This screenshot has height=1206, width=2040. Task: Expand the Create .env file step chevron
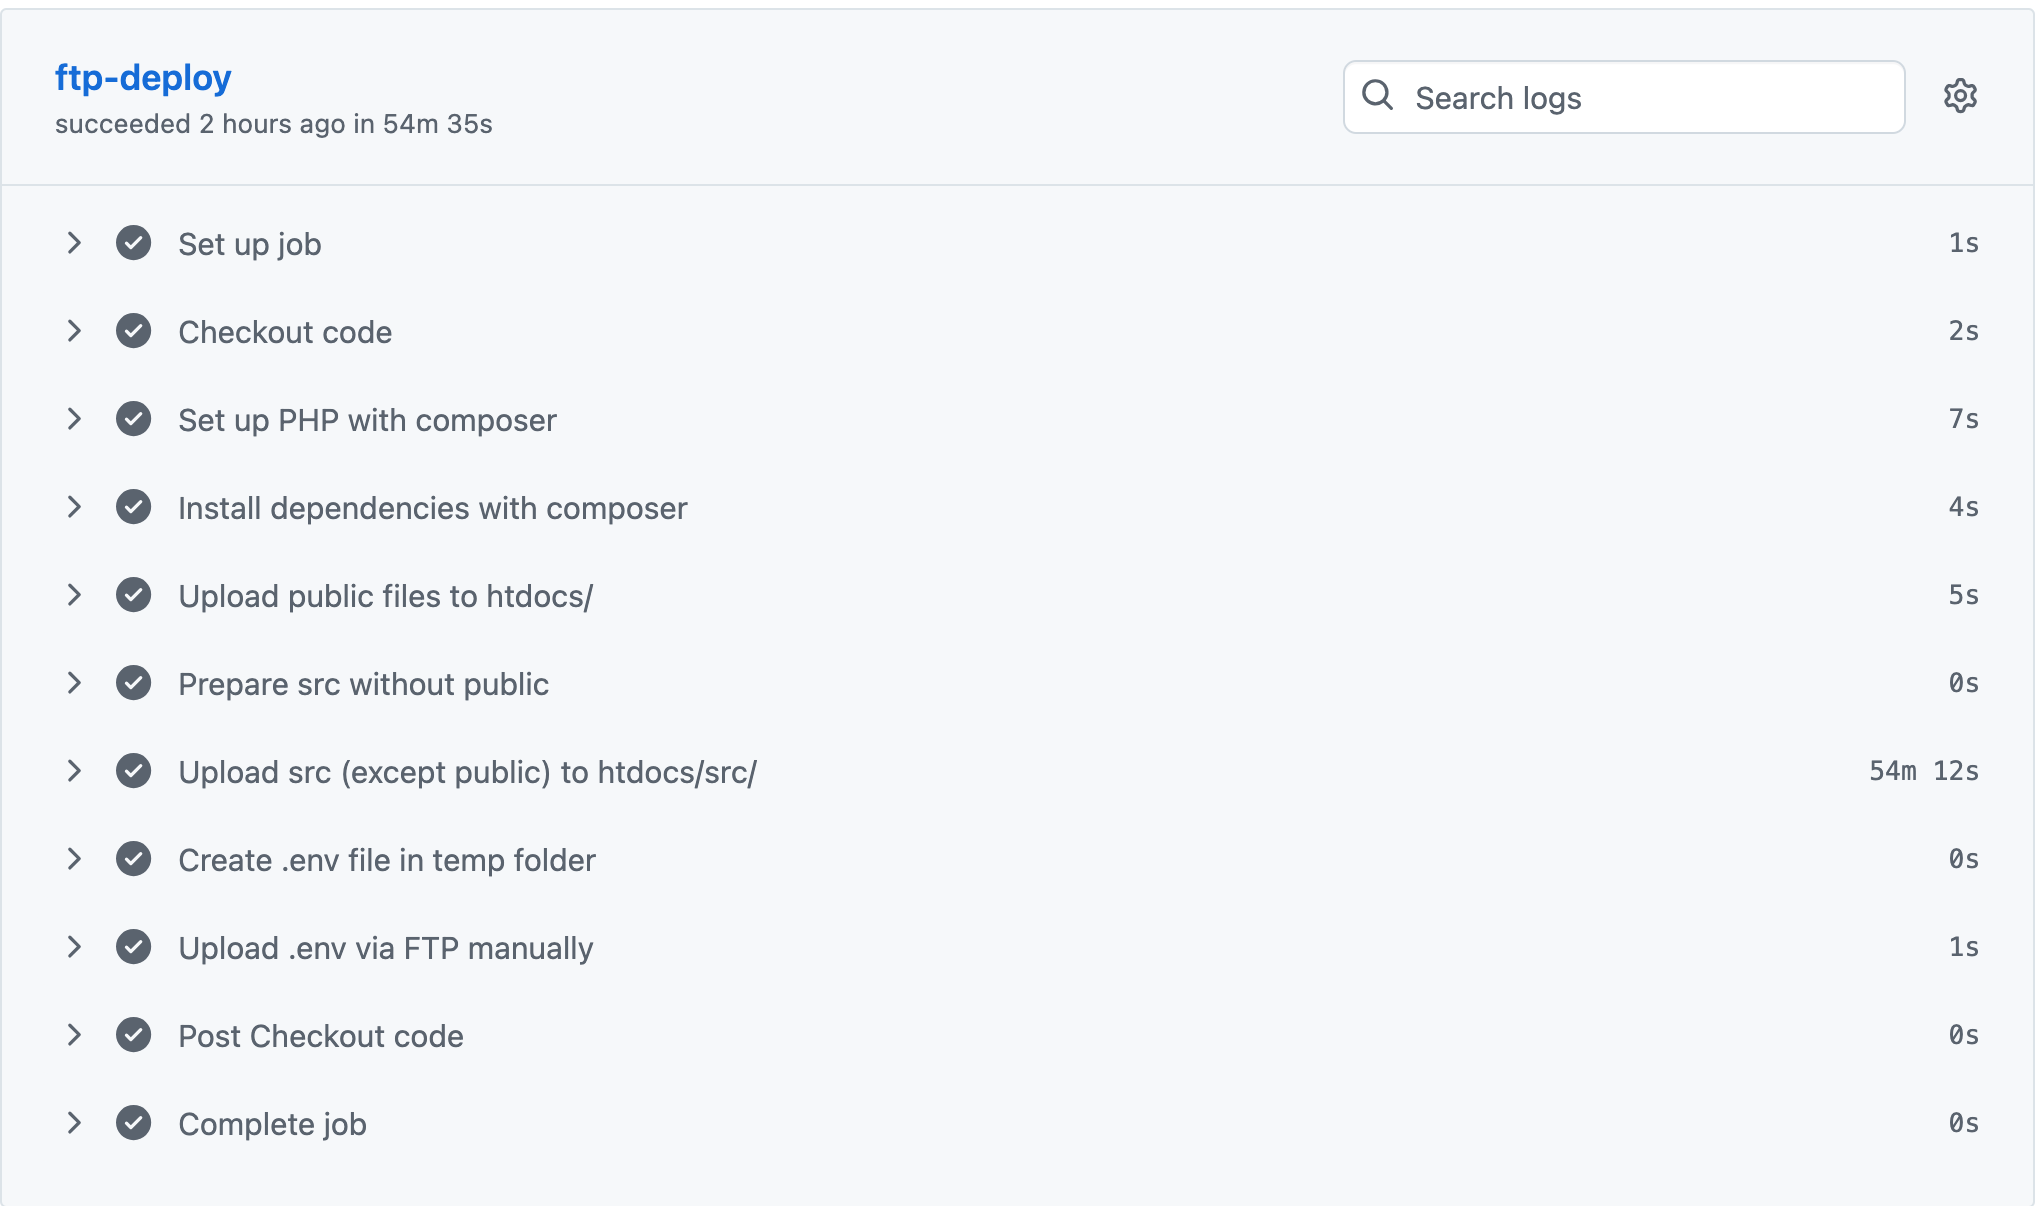point(74,859)
